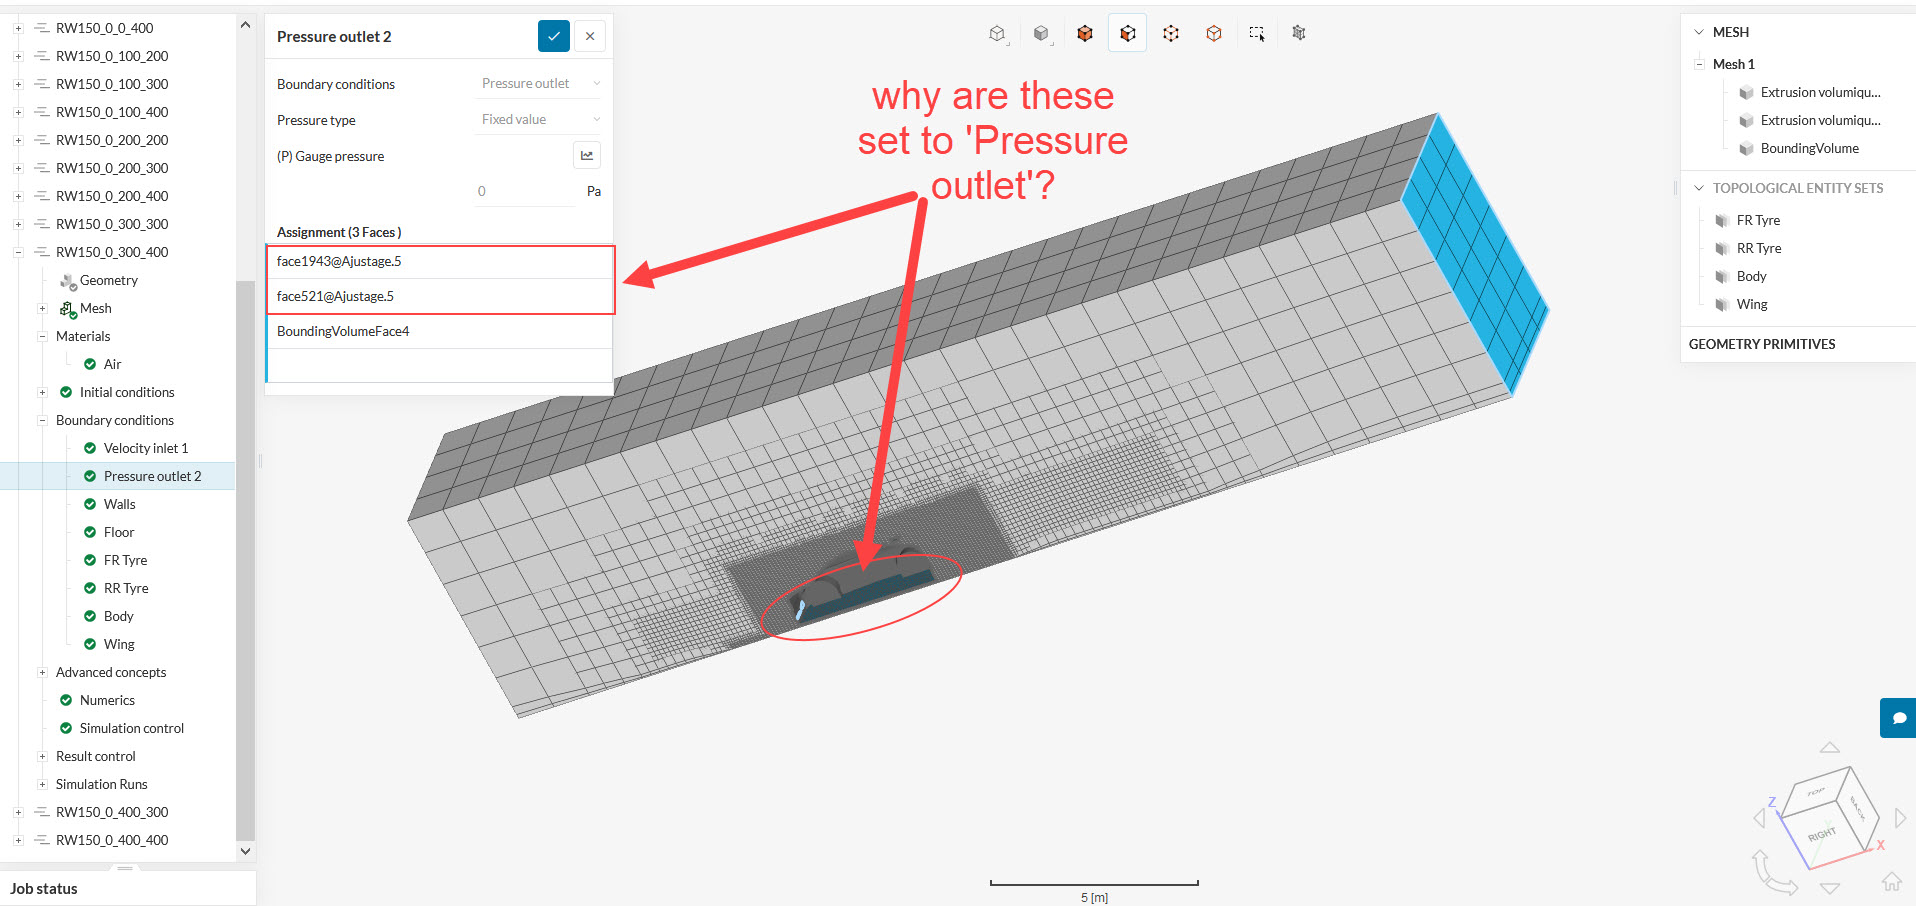Collapse the Mesh 1 node
The width and height of the screenshot is (1916, 906).
click(1699, 64)
